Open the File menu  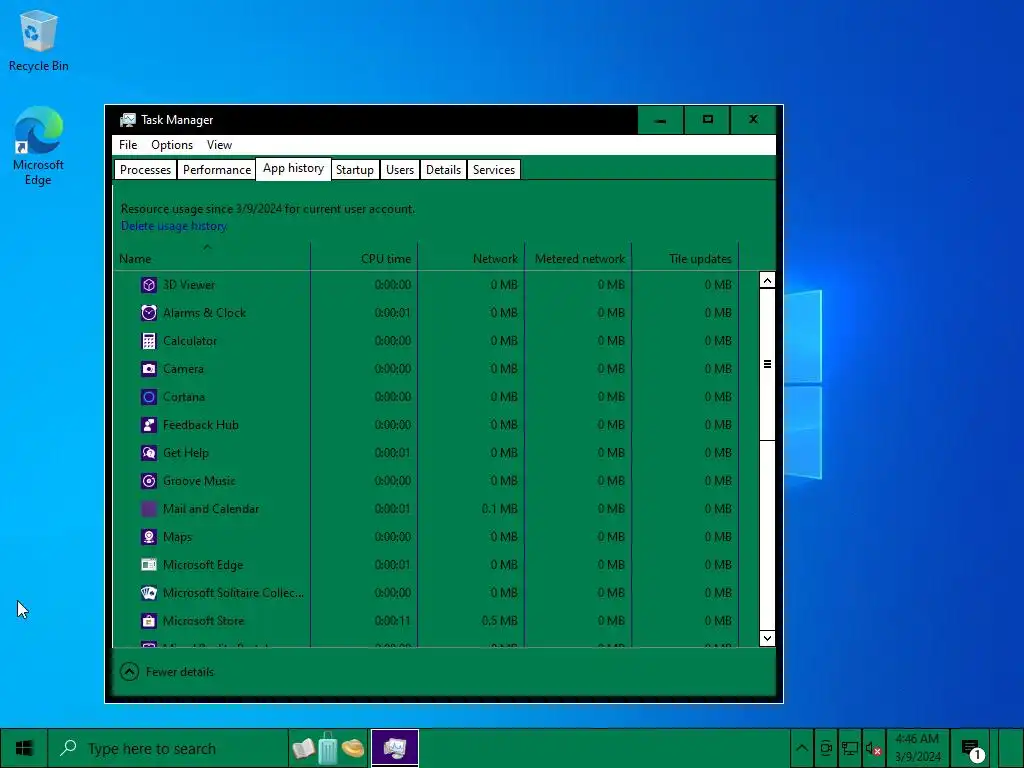128,145
